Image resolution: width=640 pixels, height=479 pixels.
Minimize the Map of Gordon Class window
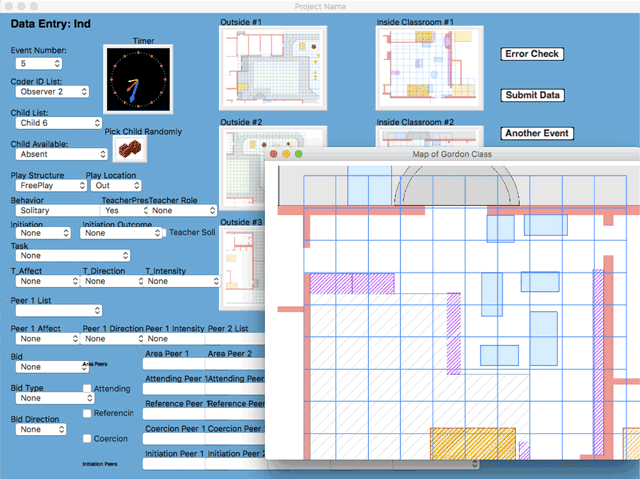point(285,154)
